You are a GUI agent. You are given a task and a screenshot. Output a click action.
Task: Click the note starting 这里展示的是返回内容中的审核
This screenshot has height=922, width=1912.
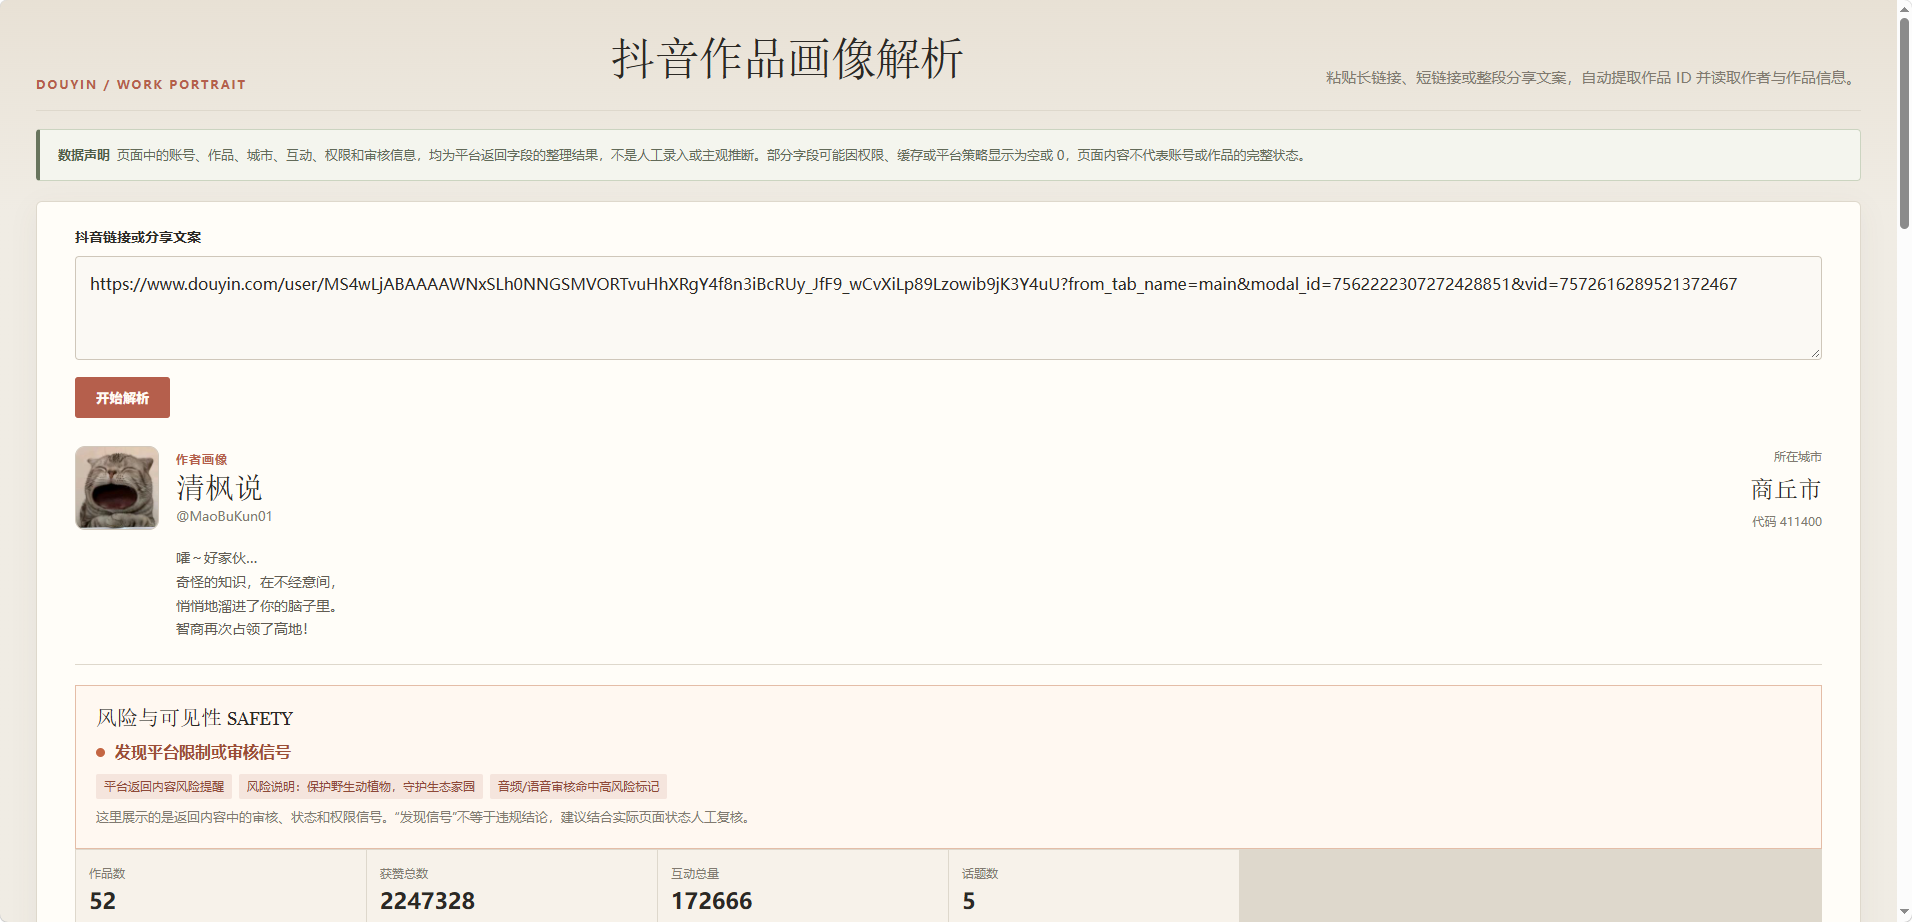click(x=425, y=817)
